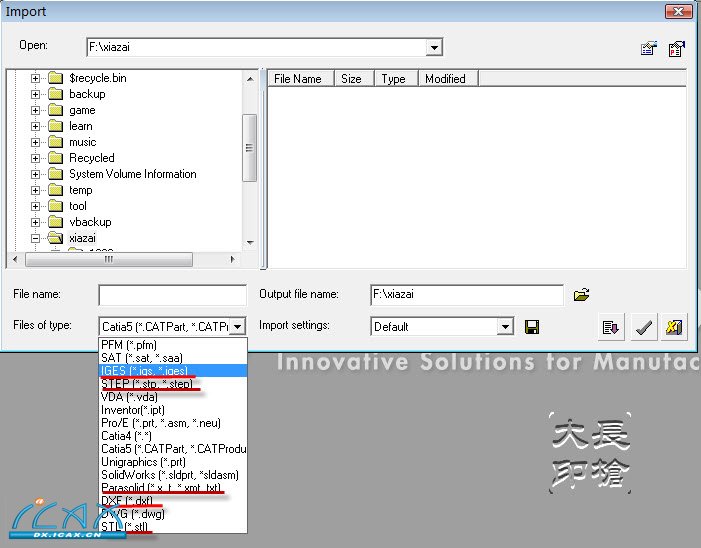
Task: Click tree horizontal scroll right arrow
Action: coord(232,259)
